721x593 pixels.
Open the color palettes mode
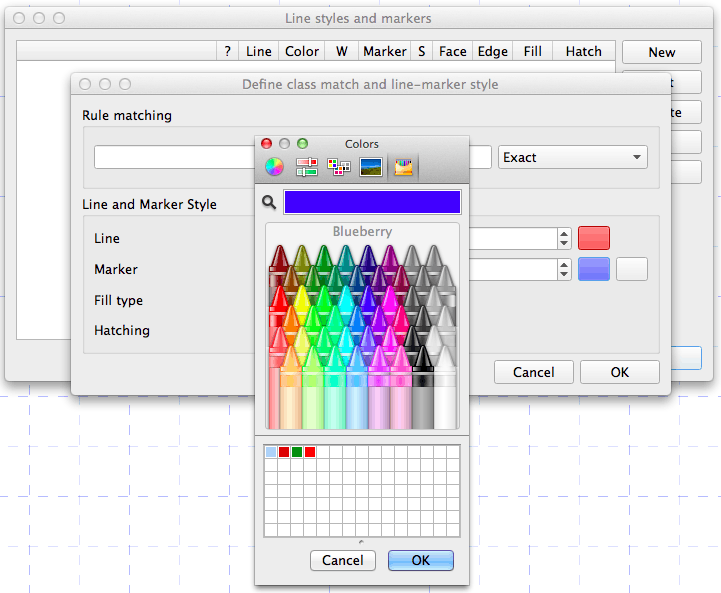tap(339, 166)
